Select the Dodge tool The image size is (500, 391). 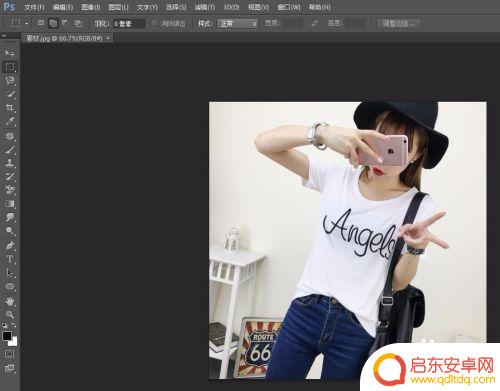point(10,231)
